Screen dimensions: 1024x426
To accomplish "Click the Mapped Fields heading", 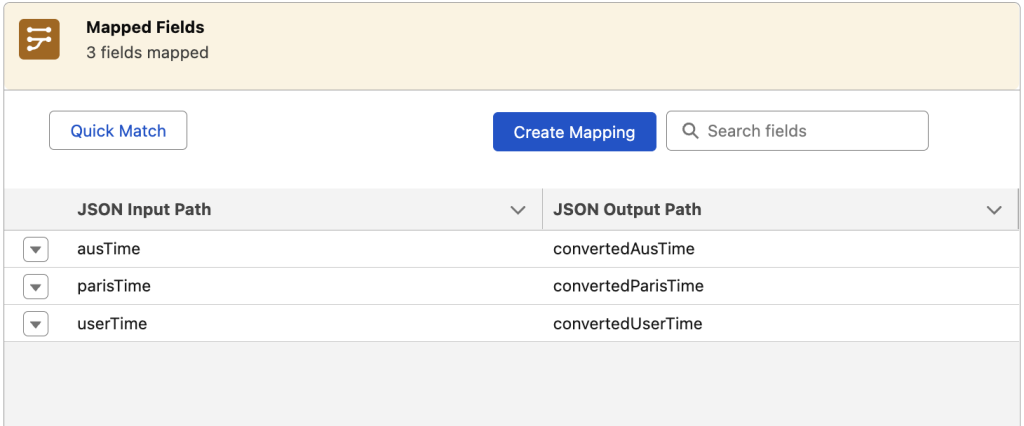I will pos(145,27).
